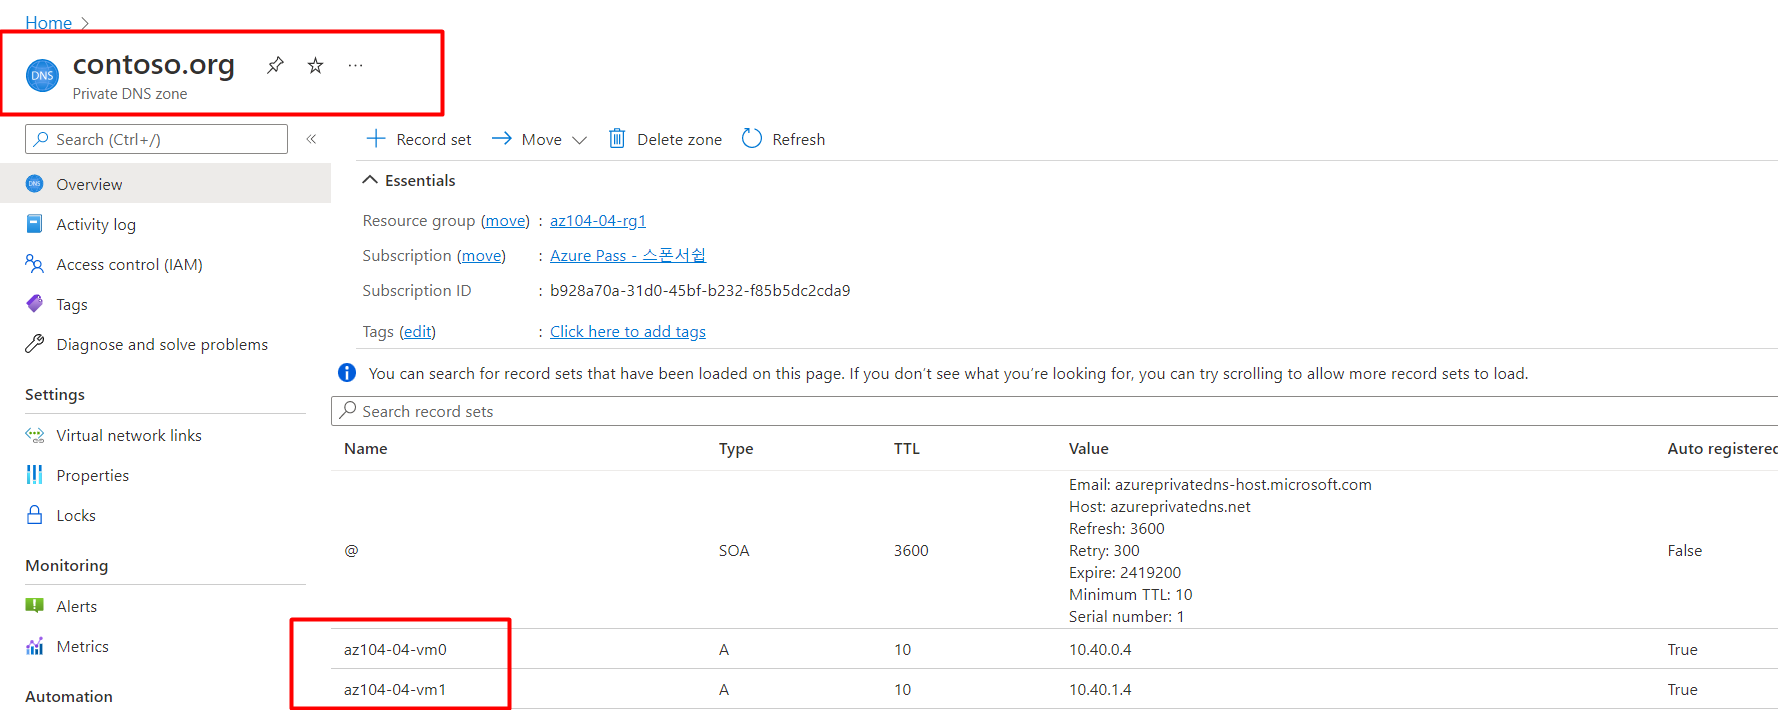The height and width of the screenshot is (710, 1778).
Task: Click TTL value 3600 of SOA record
Action: tap(911, 550)
